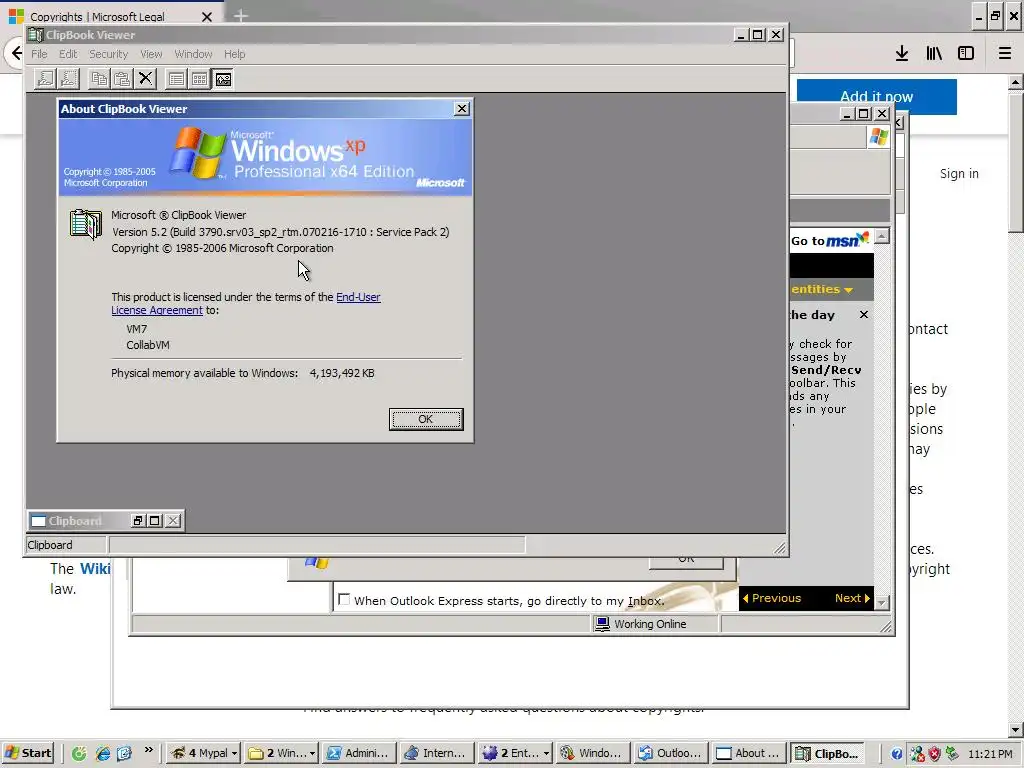Click the Go to msn link

coord(830,240)
